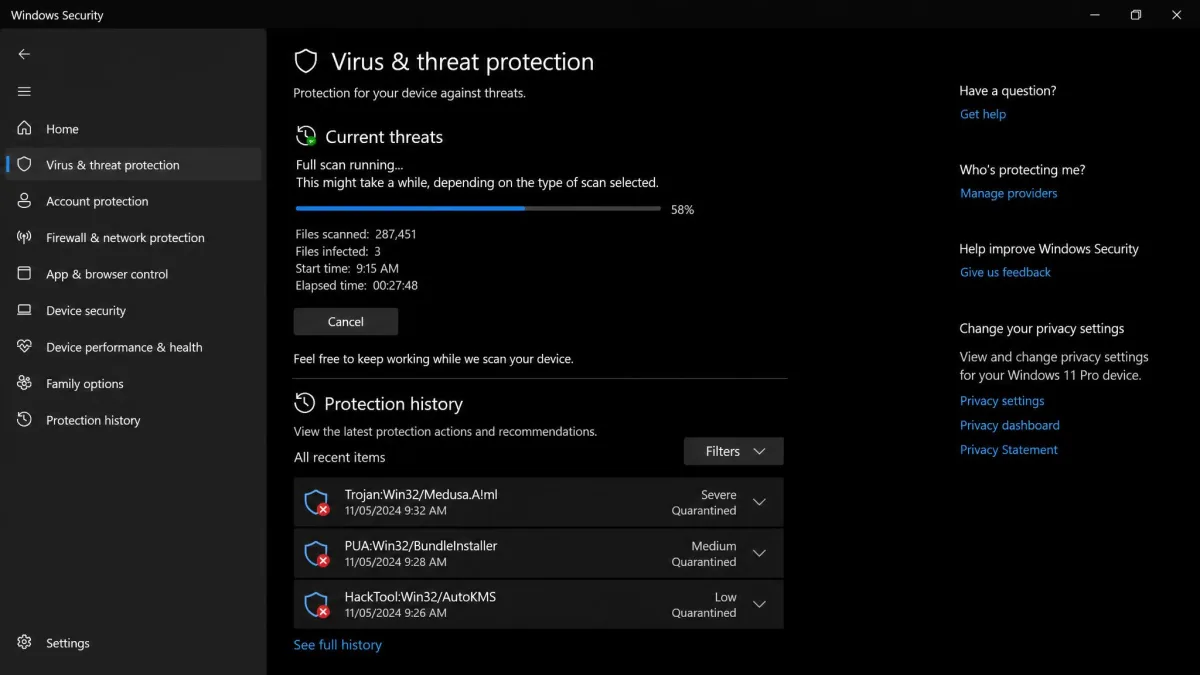Screen dimensions: 1200x675
Task: Click the Elapsed time: 00:27:48 line
Action: [357, 285]
